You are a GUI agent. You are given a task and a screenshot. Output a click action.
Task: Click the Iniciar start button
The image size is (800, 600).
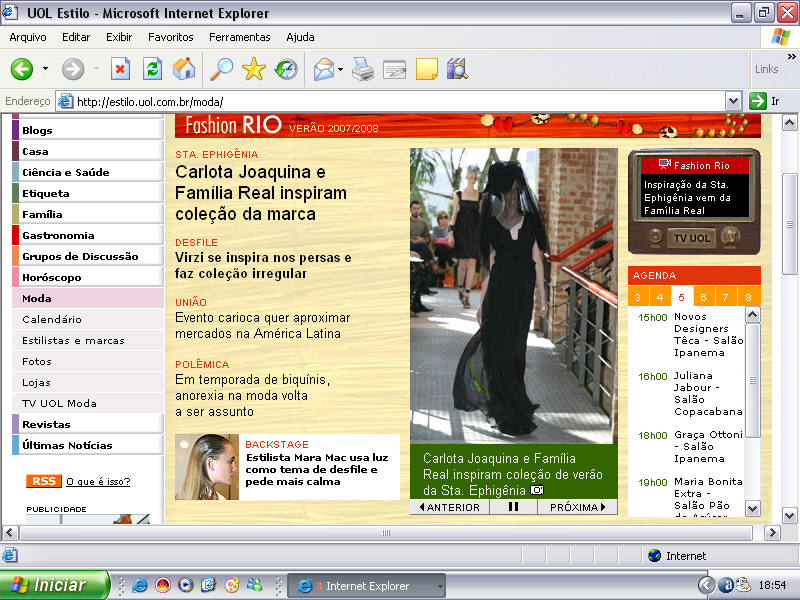[44, 585]
